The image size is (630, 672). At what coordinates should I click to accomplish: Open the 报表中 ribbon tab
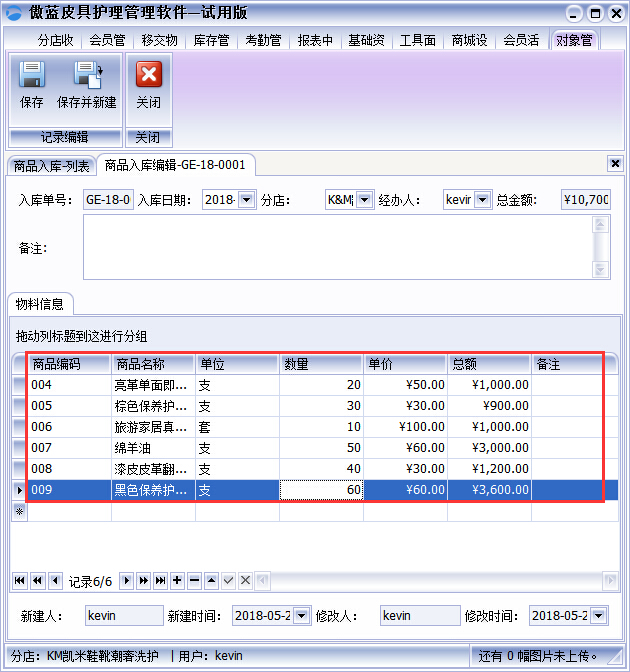click(315, 40)
